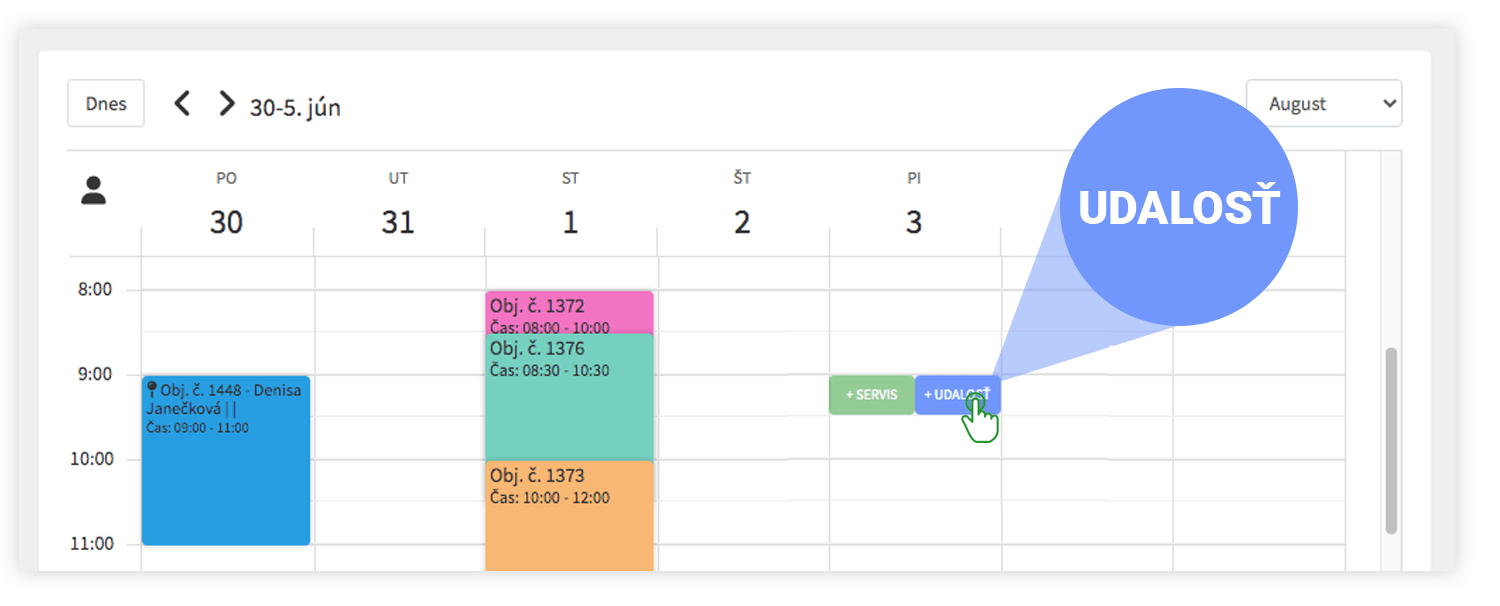The image size is (1500, 606).
Task: Select Thursday 2 column header
Action: click(x=742, y=203)
